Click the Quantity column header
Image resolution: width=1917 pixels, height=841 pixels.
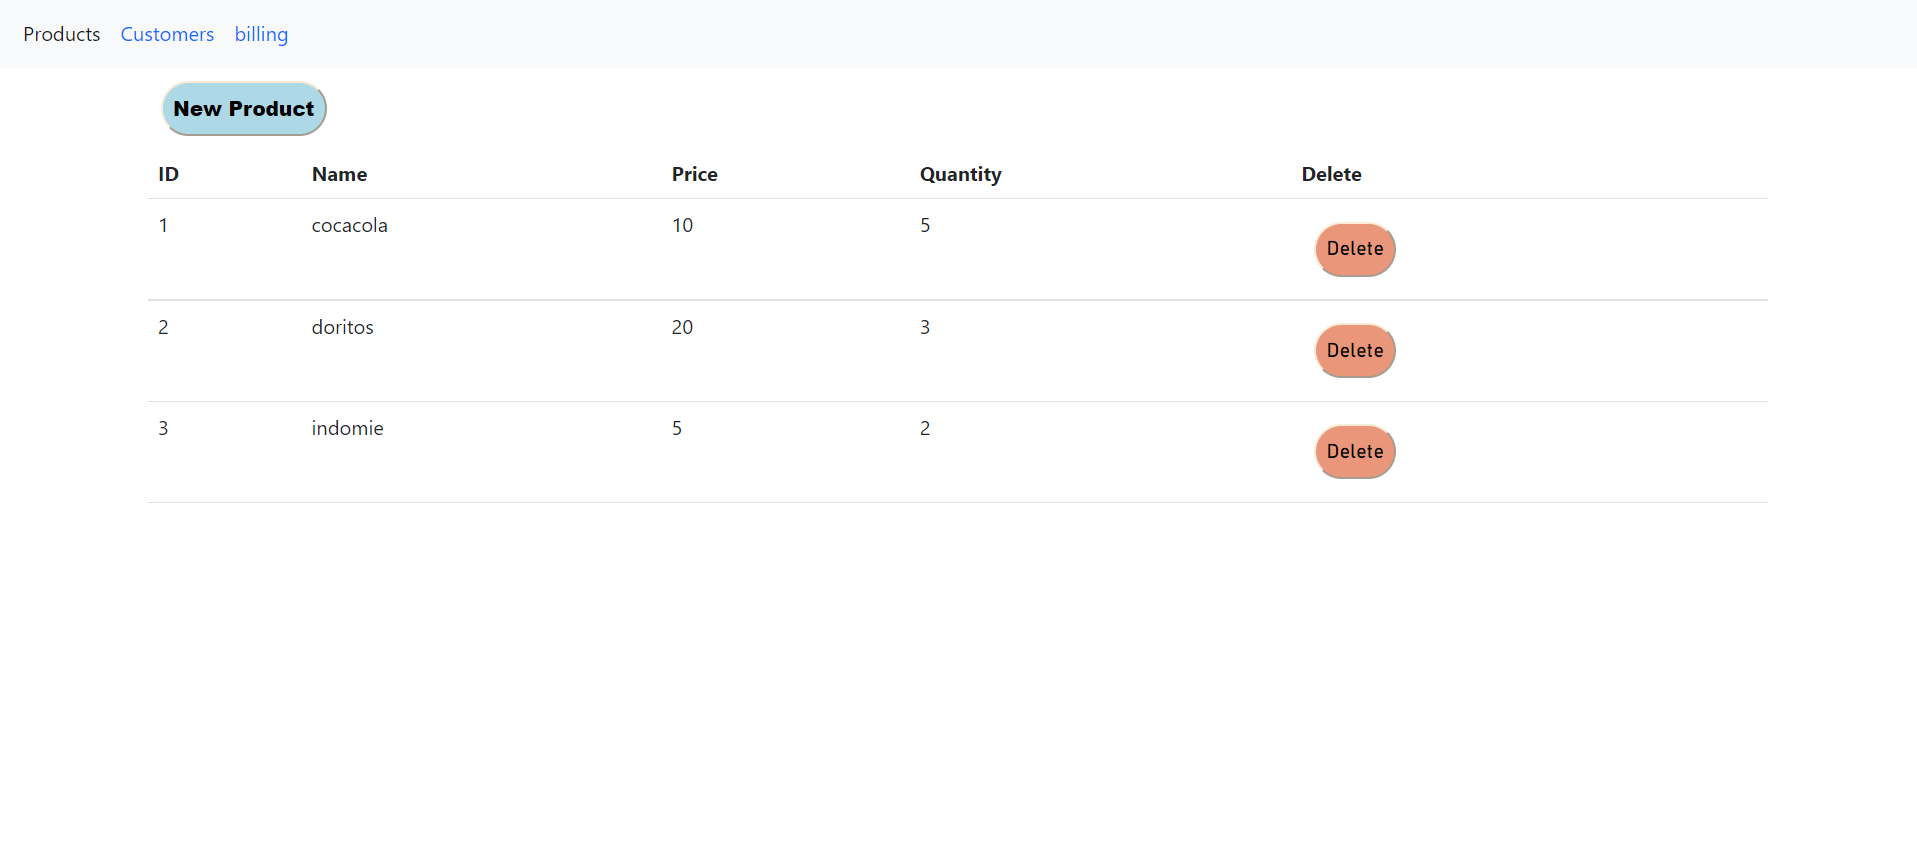point(960,174)
